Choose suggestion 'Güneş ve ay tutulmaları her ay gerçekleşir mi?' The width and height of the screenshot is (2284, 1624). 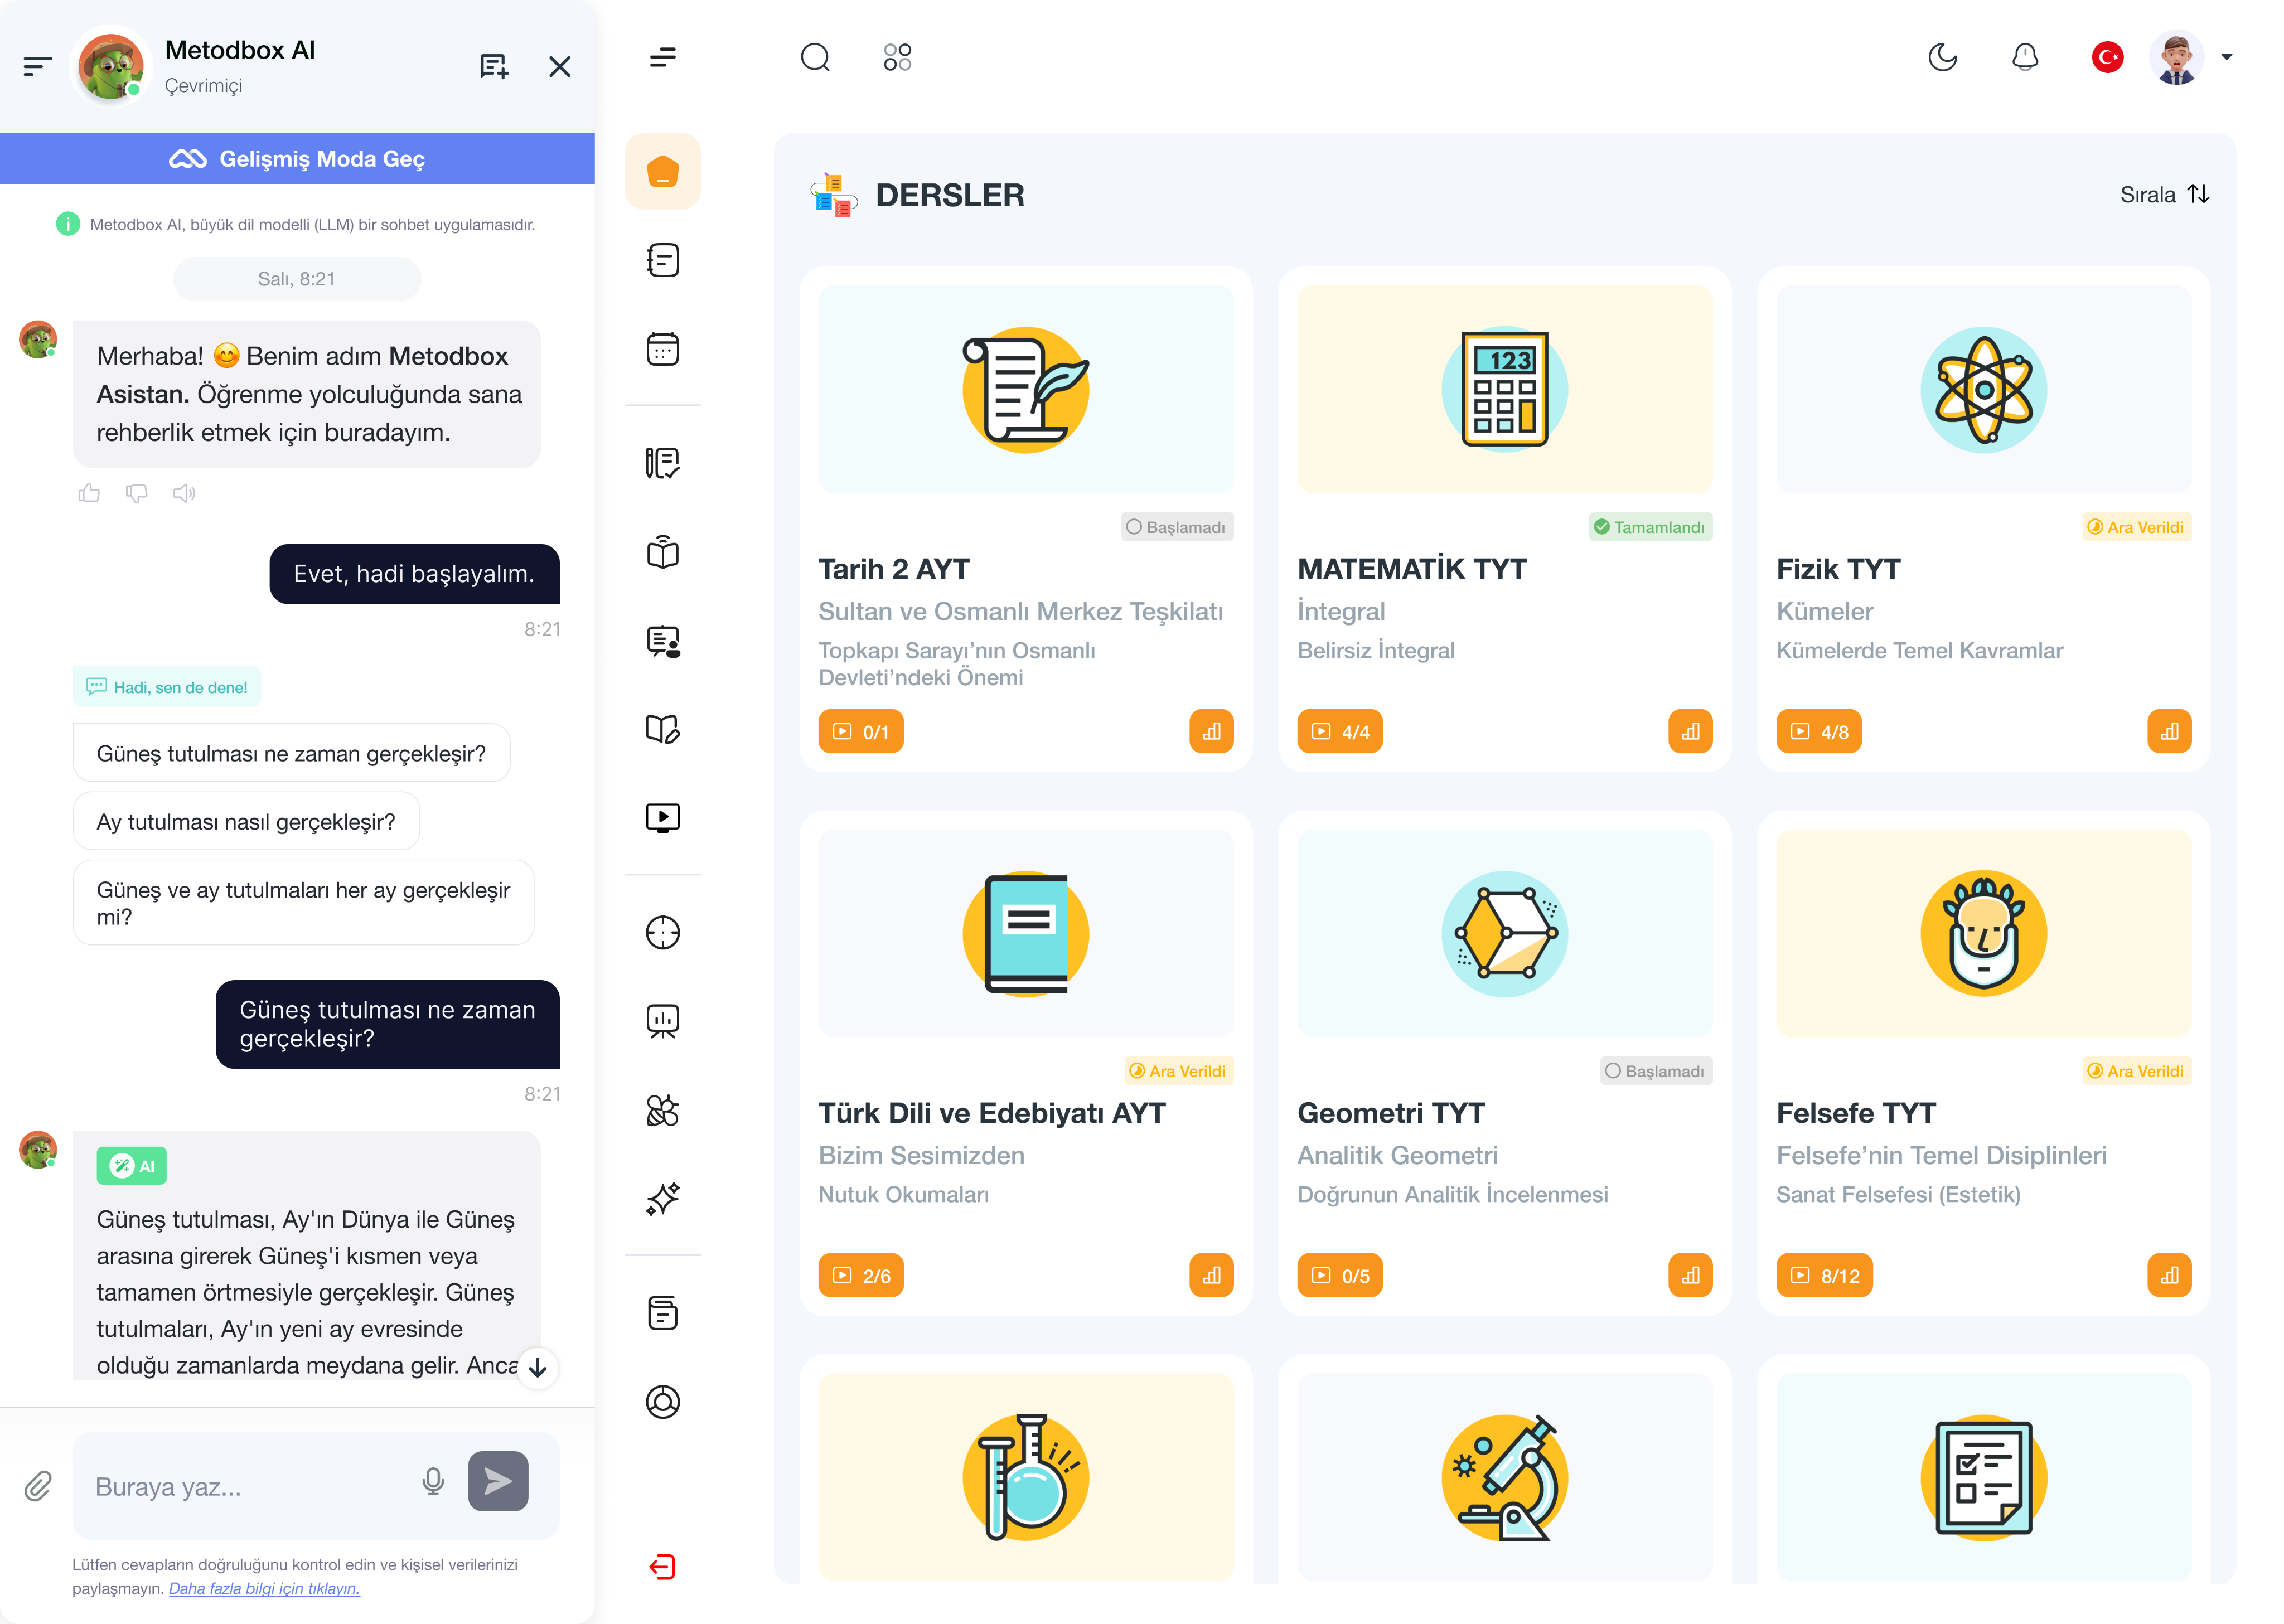pyautogui.click(x=303, y=903)
